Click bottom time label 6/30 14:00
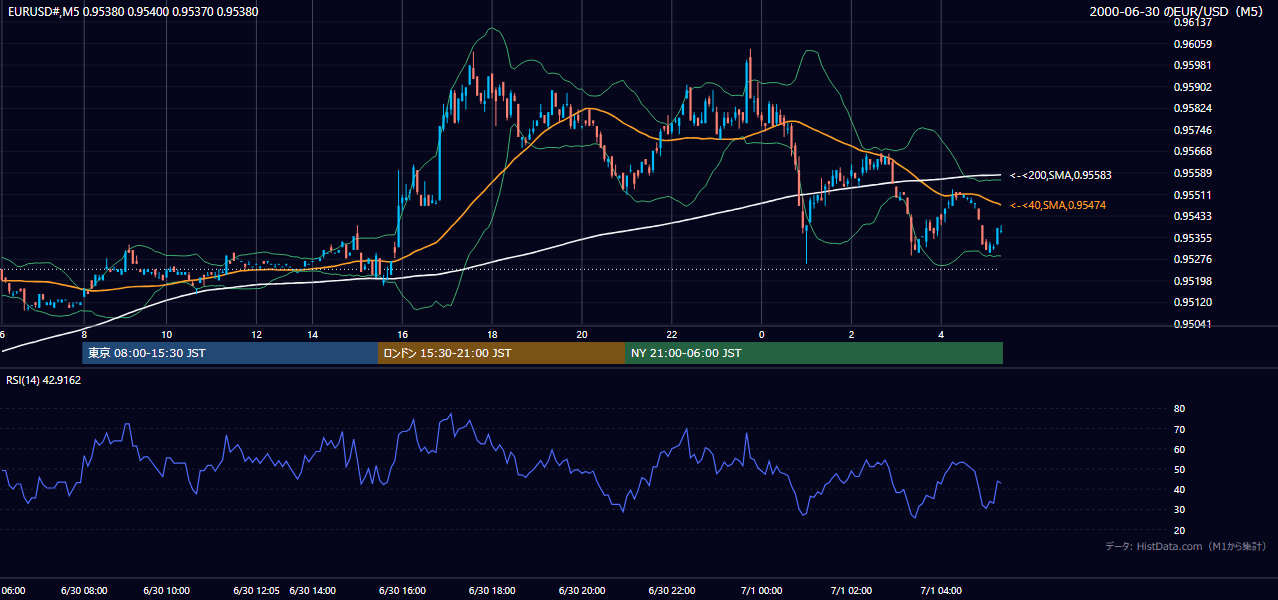The image size is (1278, 600). 312,591
